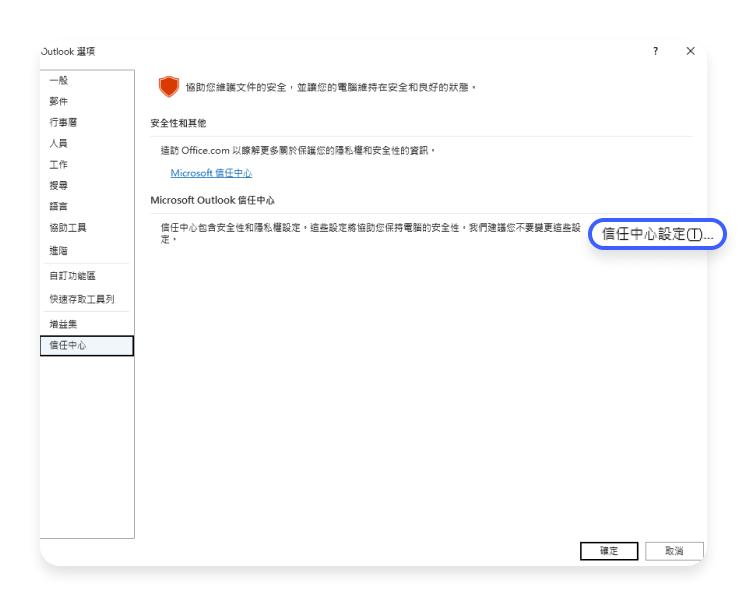
Task: Click the Microsoft Outlook 信任中心 heading
Action: (x=212, y=200)
